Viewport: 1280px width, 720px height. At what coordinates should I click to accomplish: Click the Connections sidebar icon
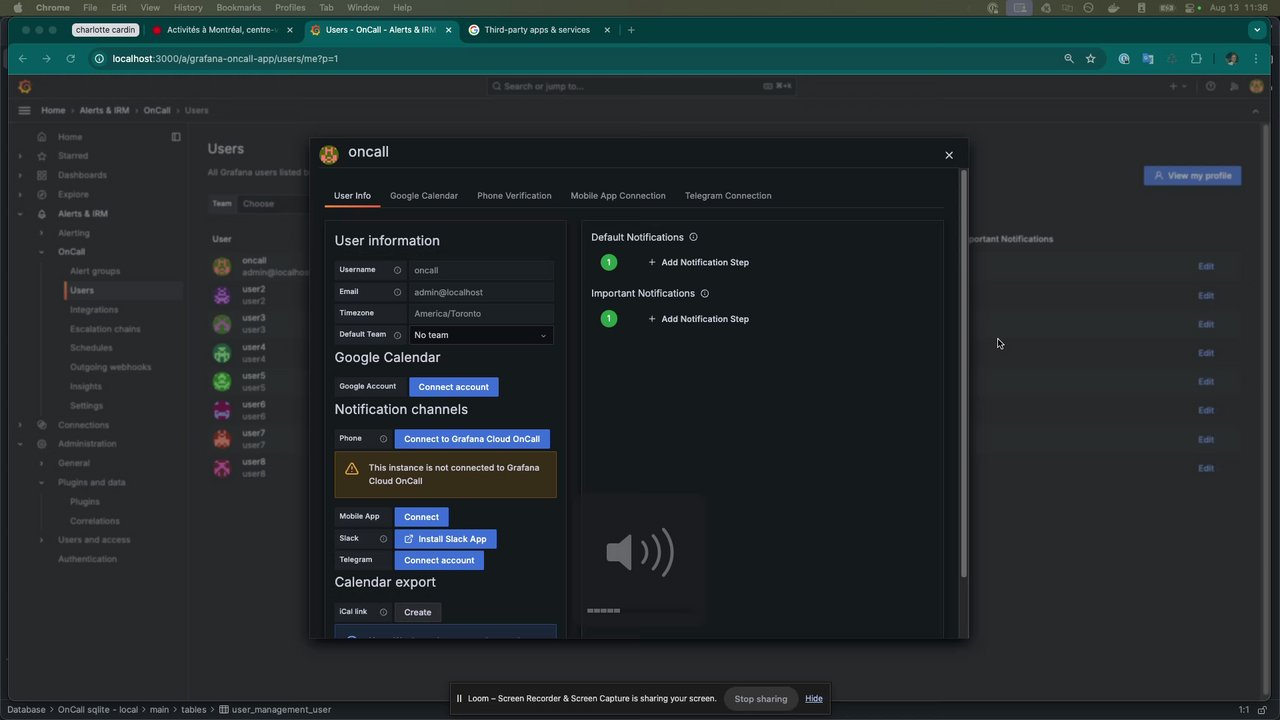tap(42, 425)
